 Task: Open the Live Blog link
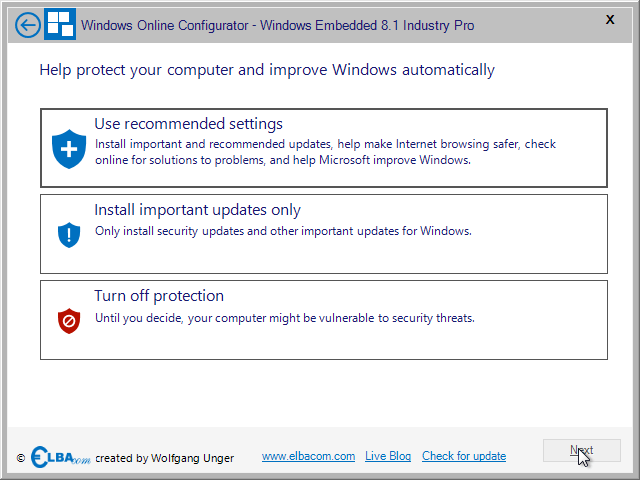point(388,456)
